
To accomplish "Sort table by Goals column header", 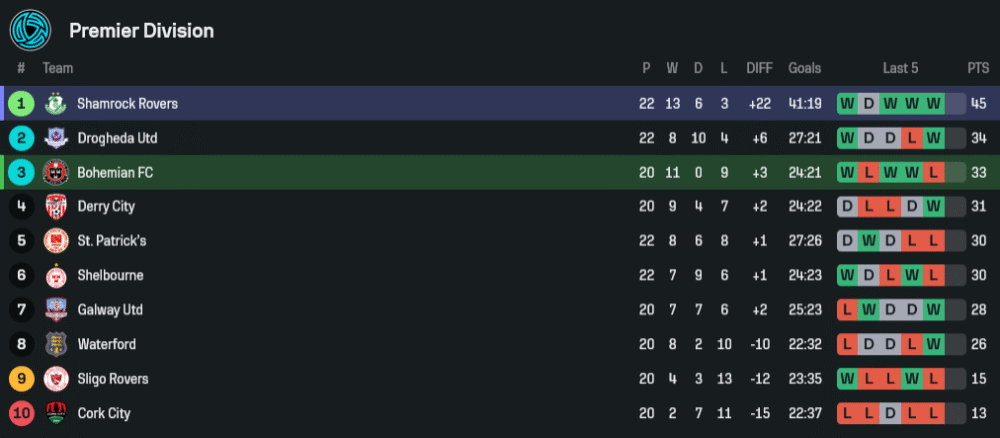I will click(804, 68).
